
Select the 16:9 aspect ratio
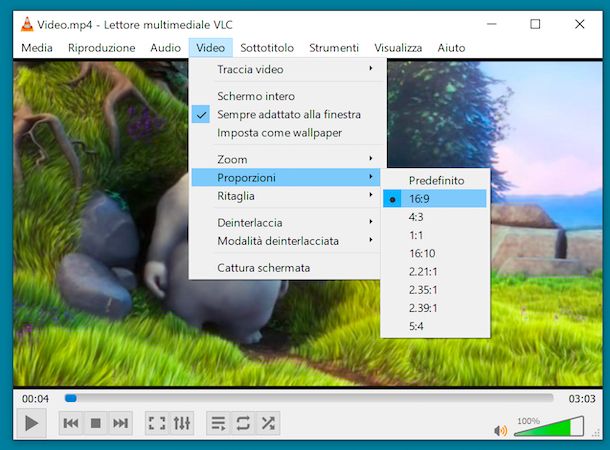435,199
